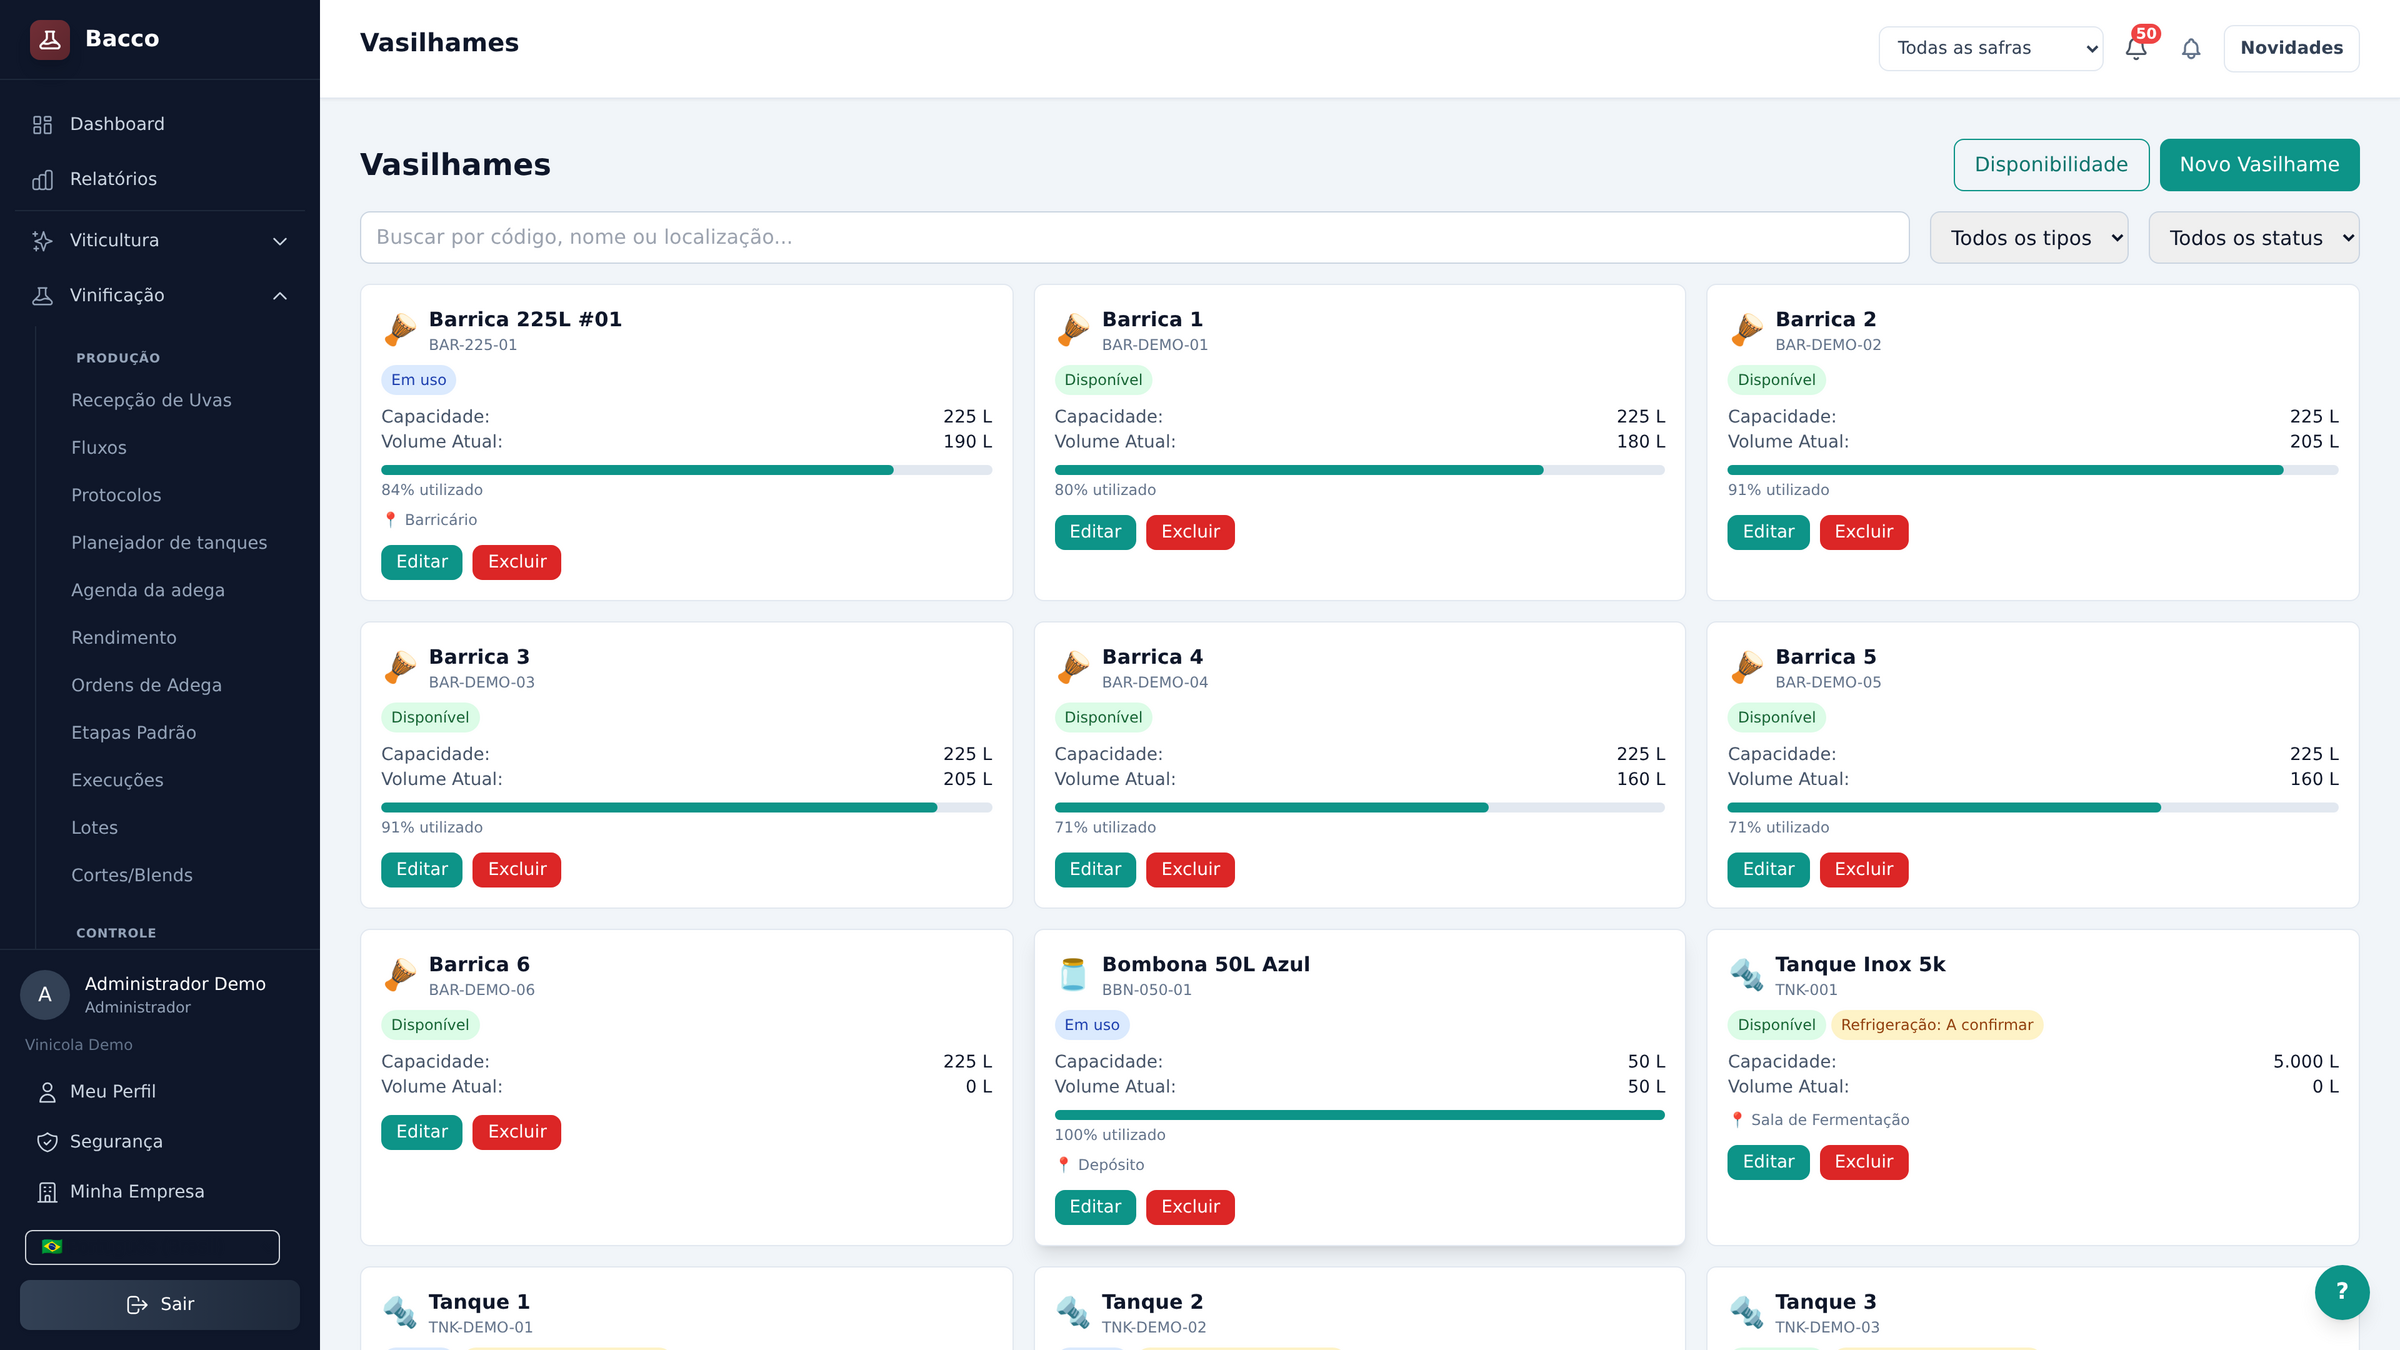This screenshot has height=1350, width=2400.
Task: Open Recepção de Uvas menu item
Action: point(151,400)
